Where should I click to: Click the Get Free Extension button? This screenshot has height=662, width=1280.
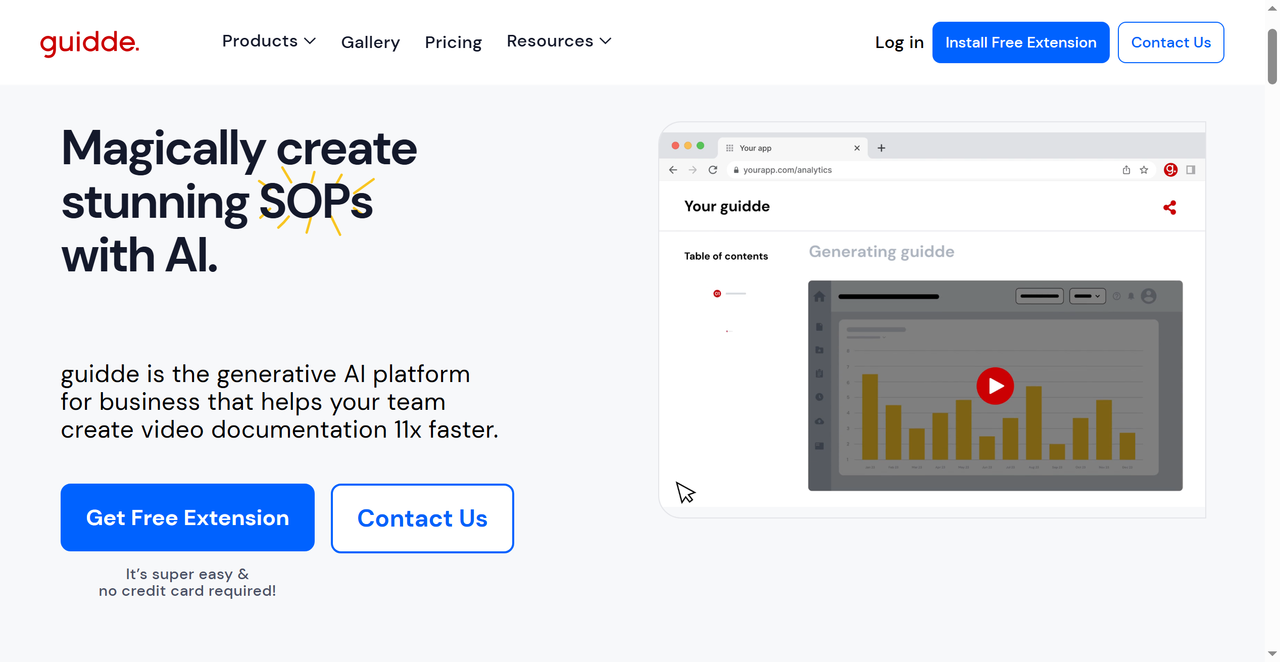(188, 518)
